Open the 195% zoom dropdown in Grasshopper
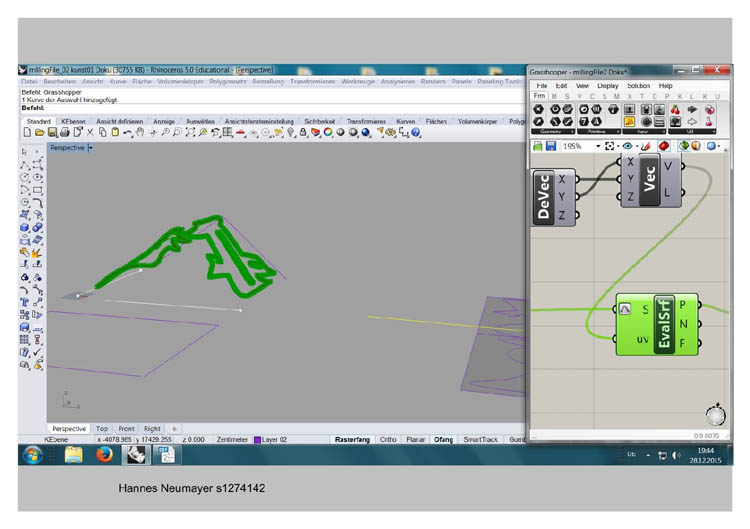 598,146
